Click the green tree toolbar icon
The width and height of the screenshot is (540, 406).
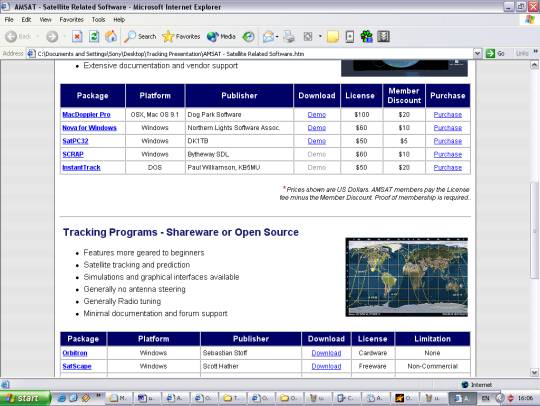coord(366,37)
